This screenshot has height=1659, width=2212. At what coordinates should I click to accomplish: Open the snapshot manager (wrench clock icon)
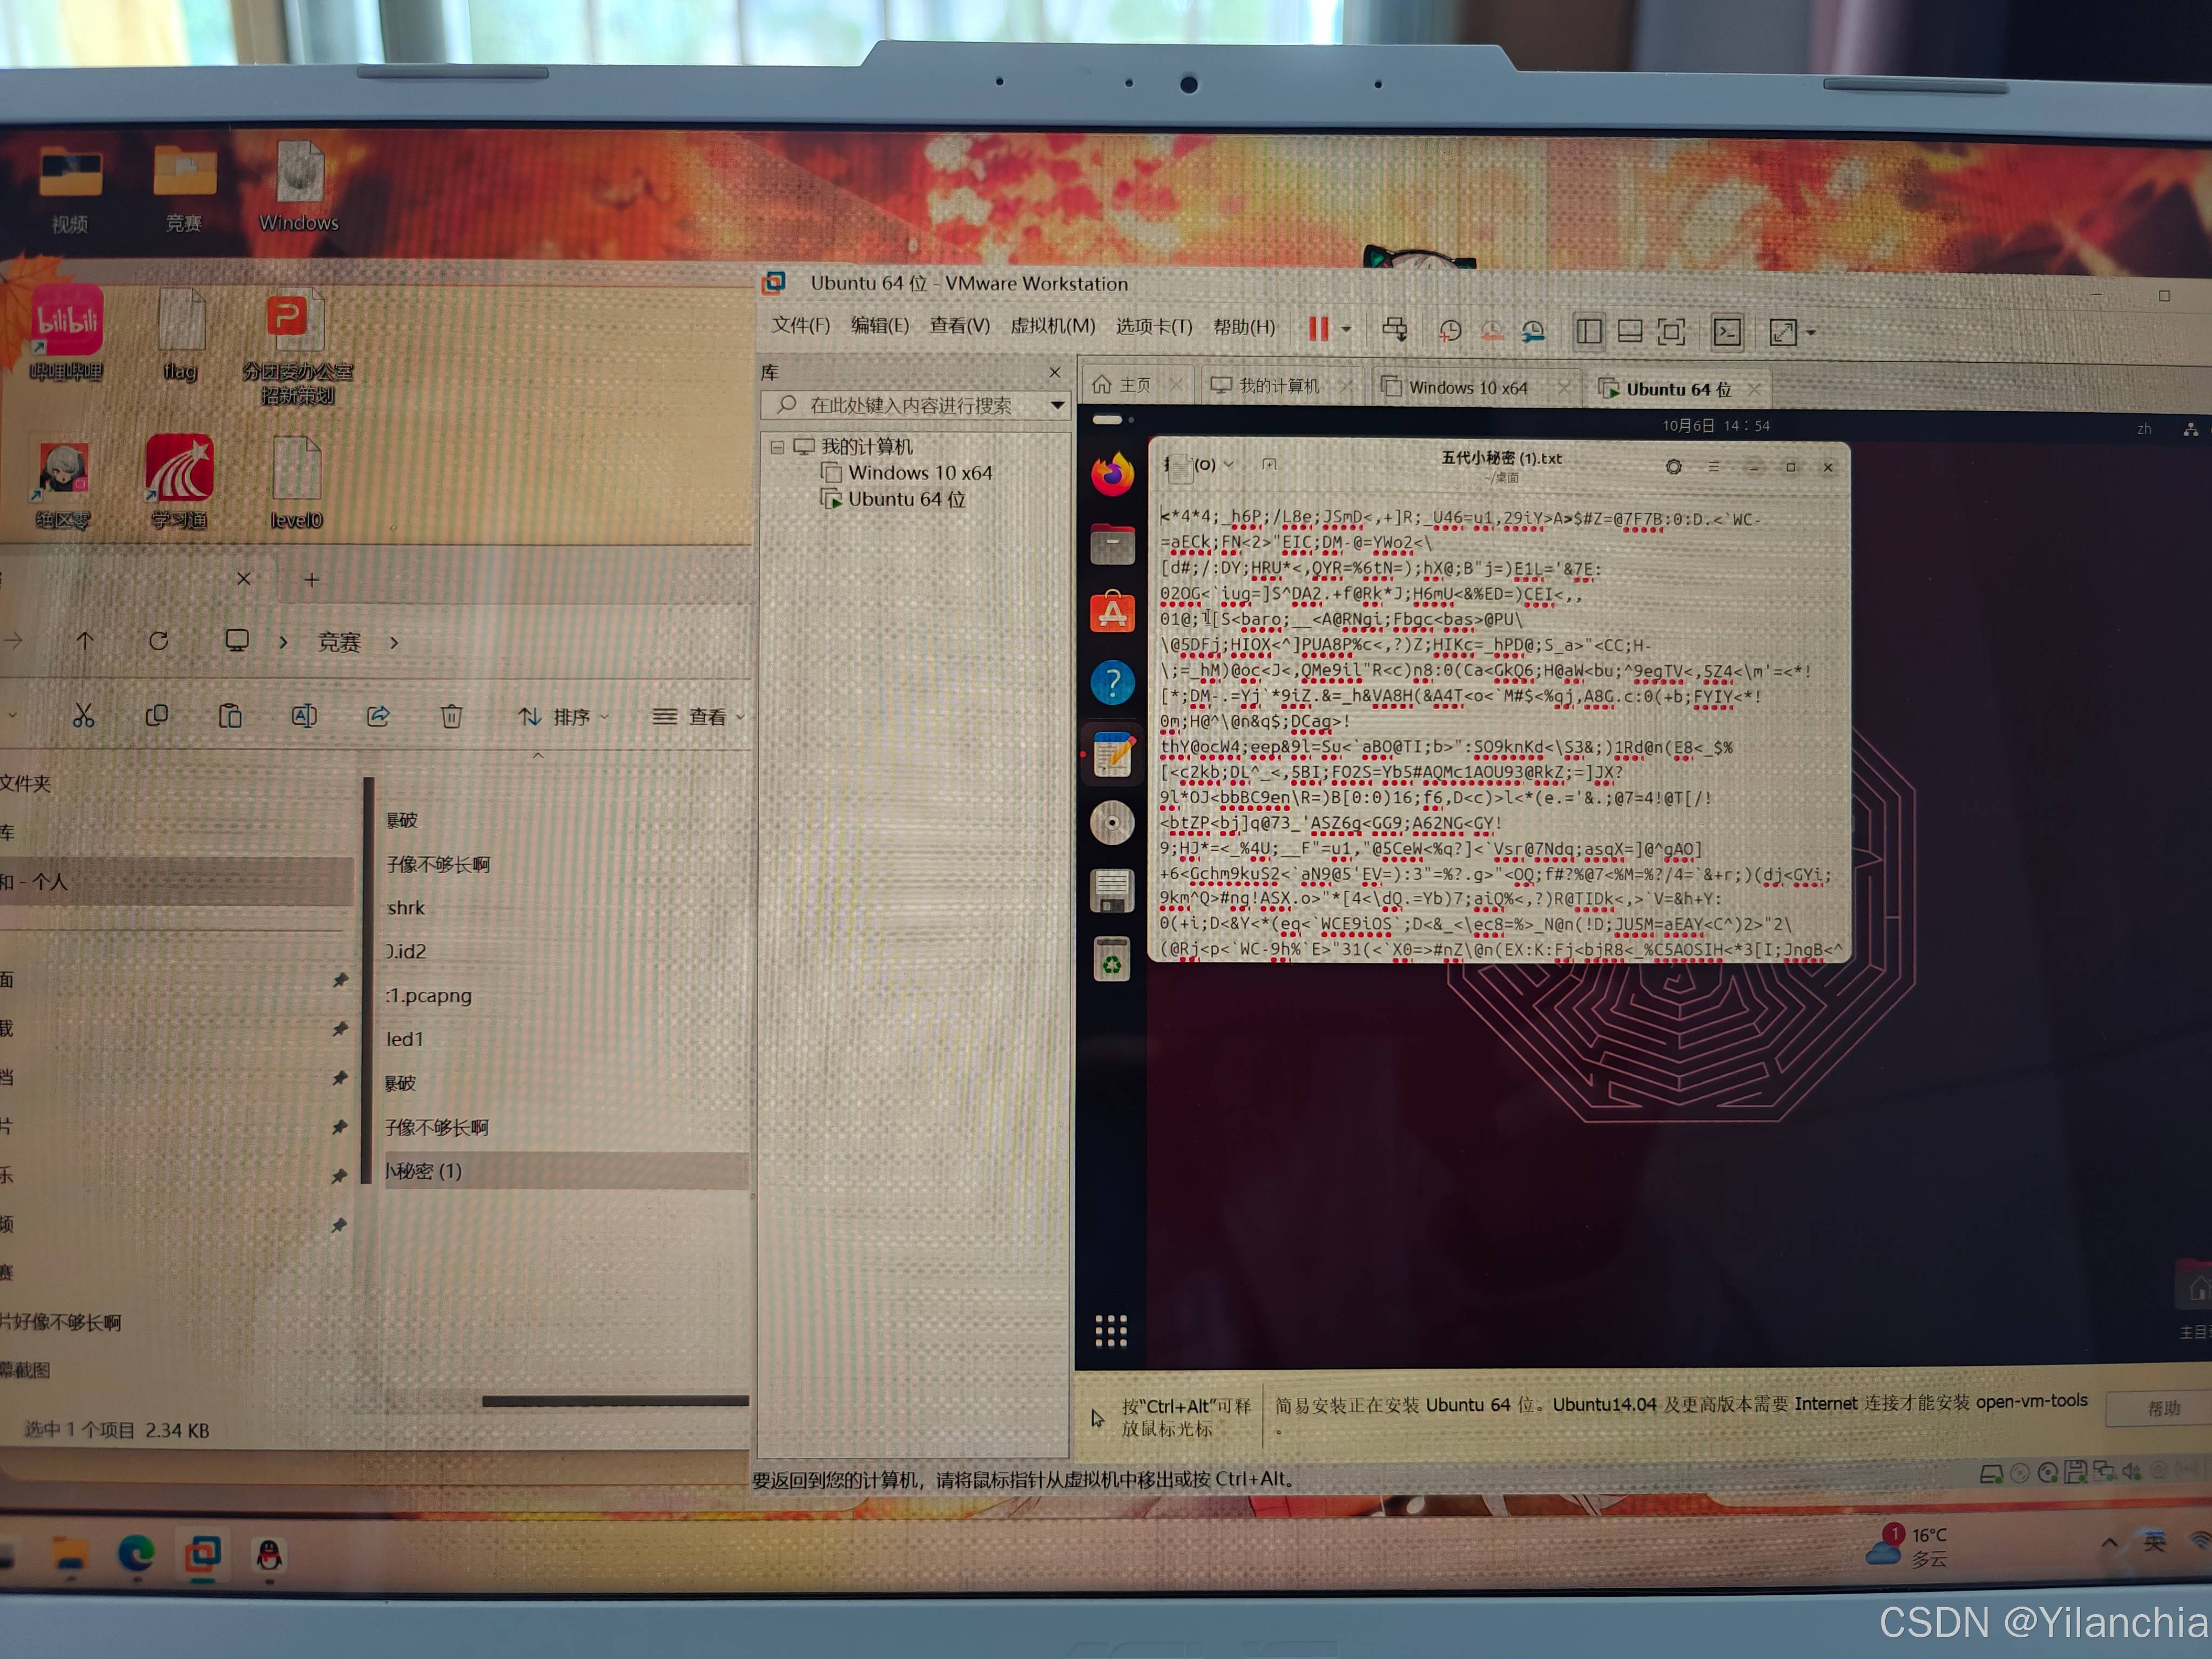pos(1533,331)
